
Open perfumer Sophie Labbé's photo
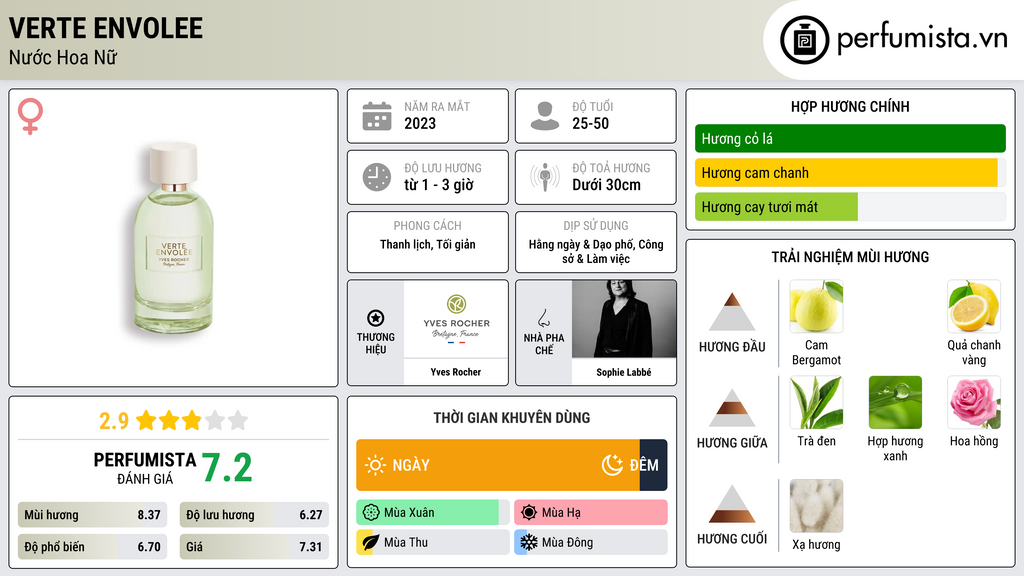(x=624, y=319)
